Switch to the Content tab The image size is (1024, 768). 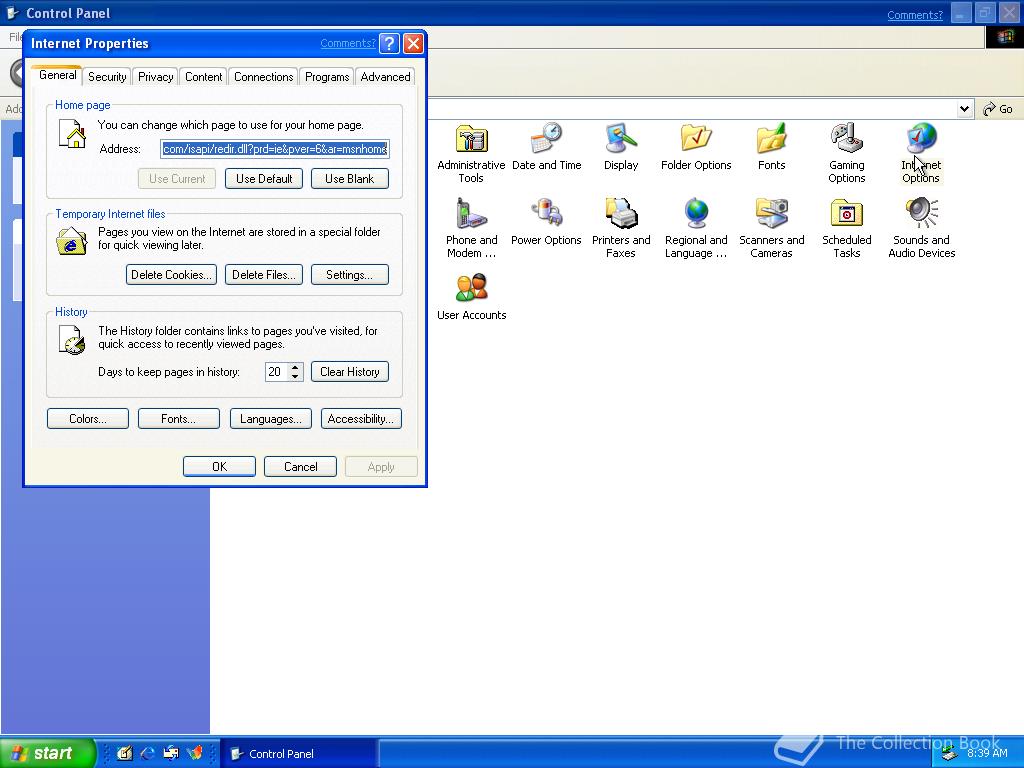pyautogui.click(x=203, y=77)
